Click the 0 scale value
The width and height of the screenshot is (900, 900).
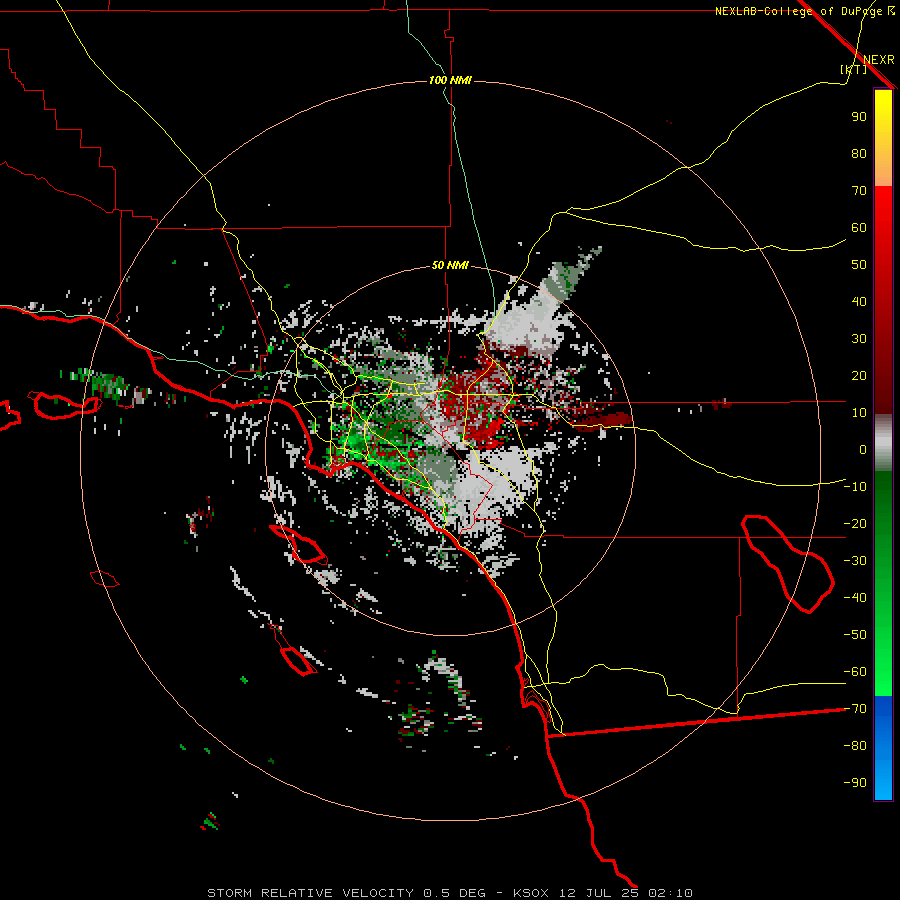[x=863, y=449]
